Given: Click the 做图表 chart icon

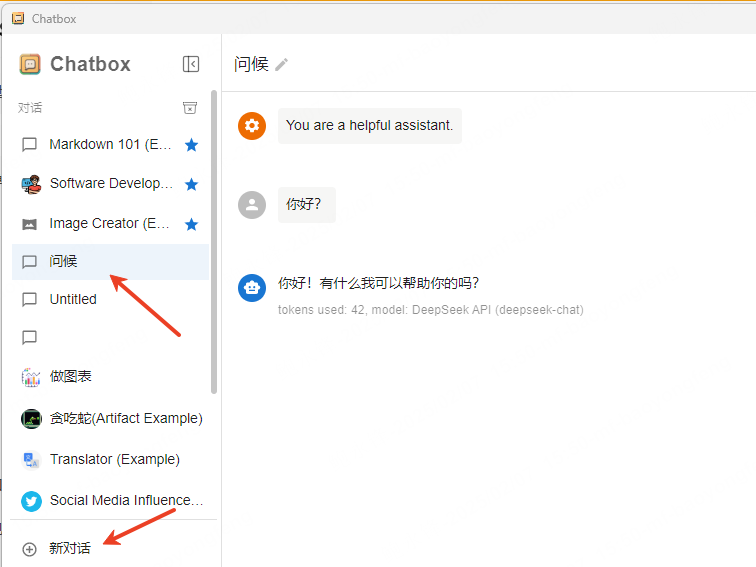Looking at the screenshot, I should coord(31,377).
